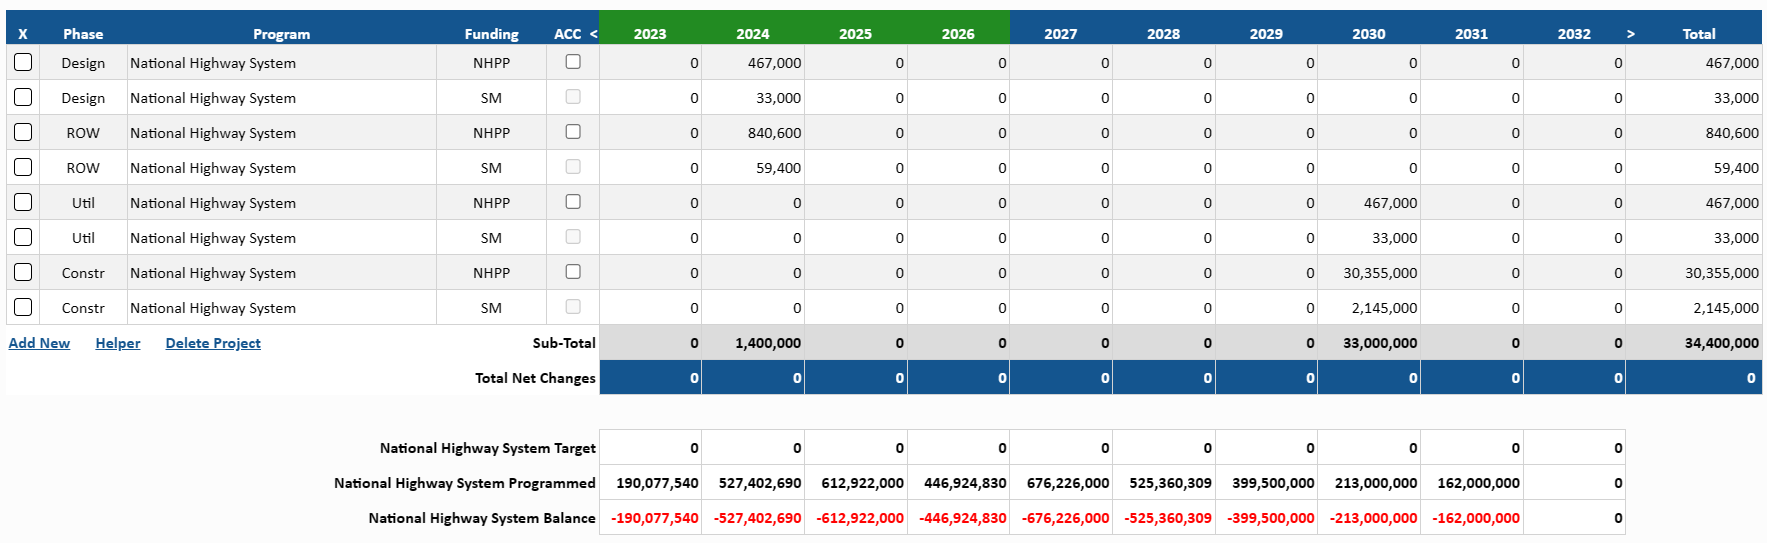Viewport: 1767px width, 543px height.
Task: Click National Highway System Balance label
Action: (482, 518)
